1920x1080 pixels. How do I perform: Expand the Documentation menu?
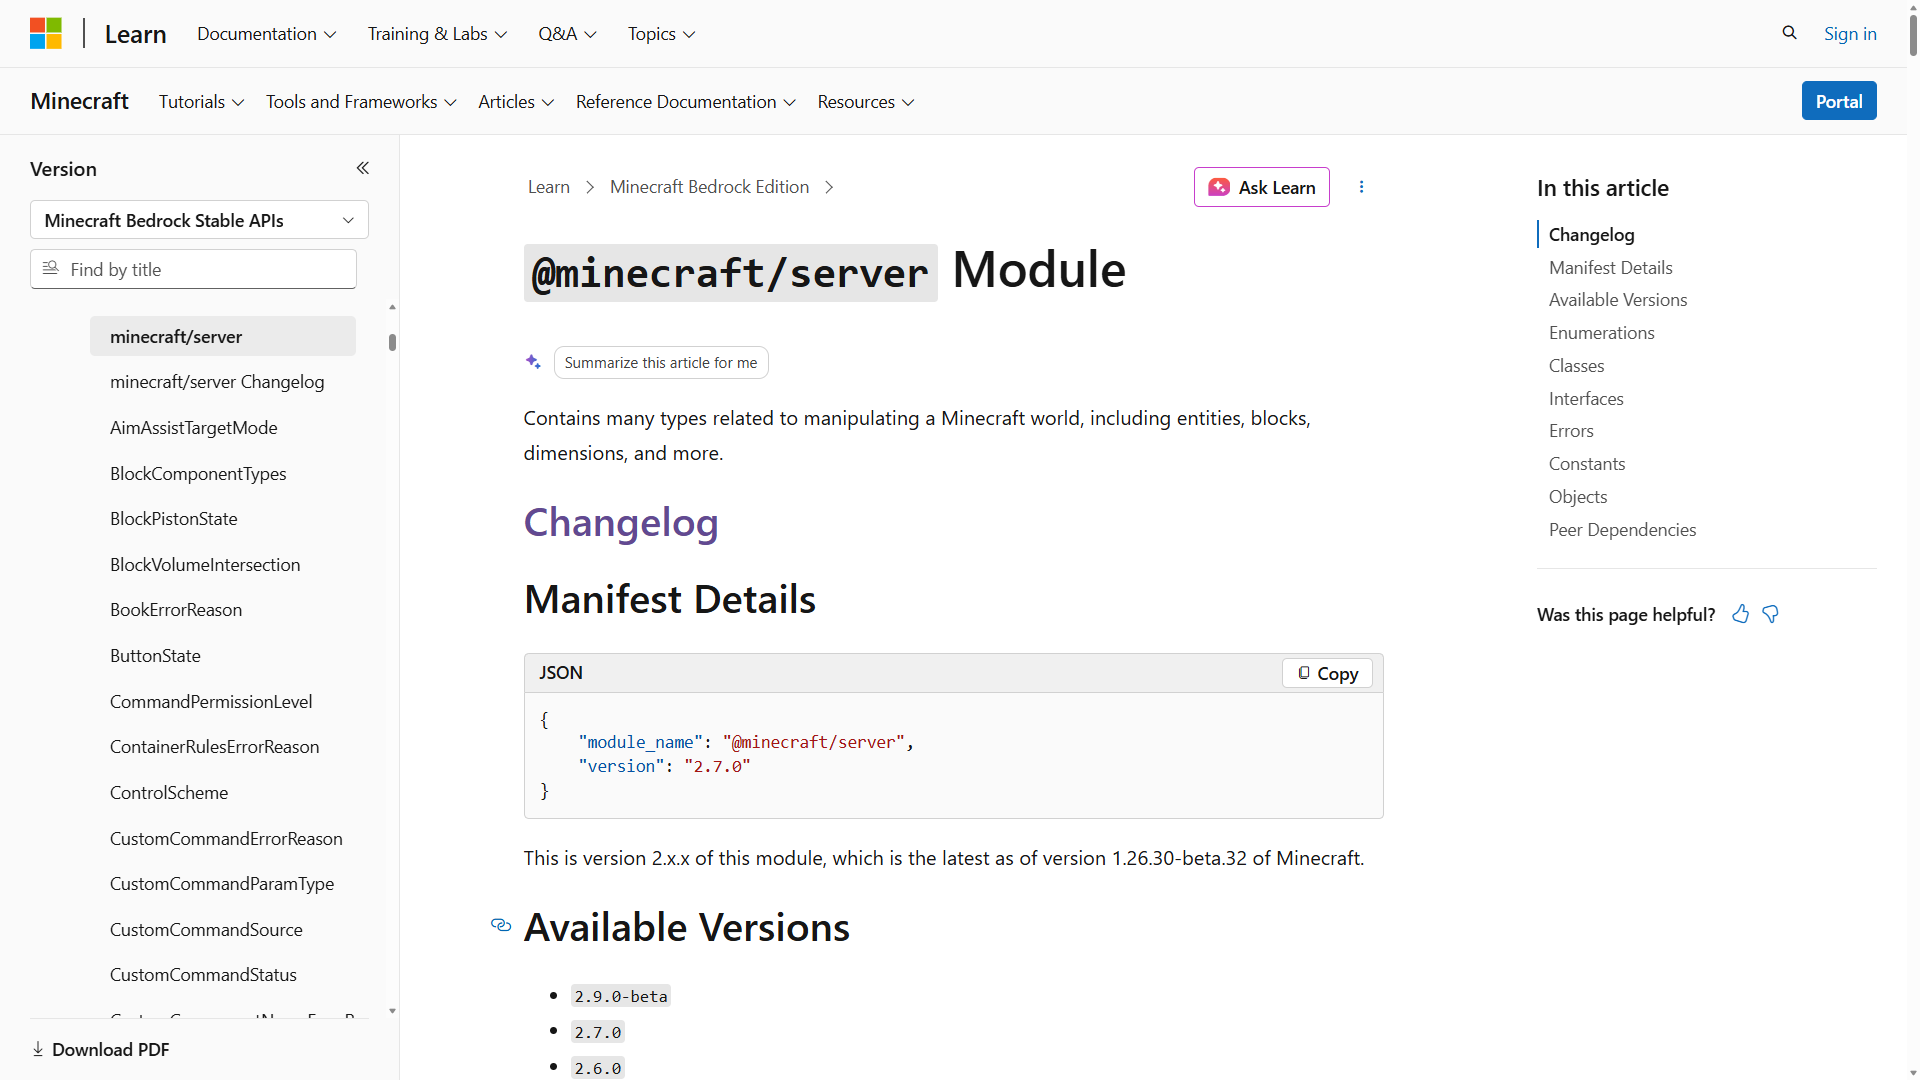pyautogui.click(x=266, y=34)
